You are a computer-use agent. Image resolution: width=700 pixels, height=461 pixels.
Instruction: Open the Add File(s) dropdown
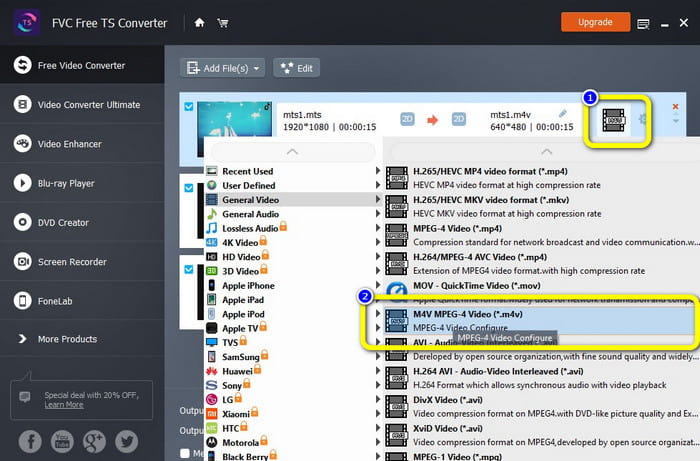tap(221, 68)
